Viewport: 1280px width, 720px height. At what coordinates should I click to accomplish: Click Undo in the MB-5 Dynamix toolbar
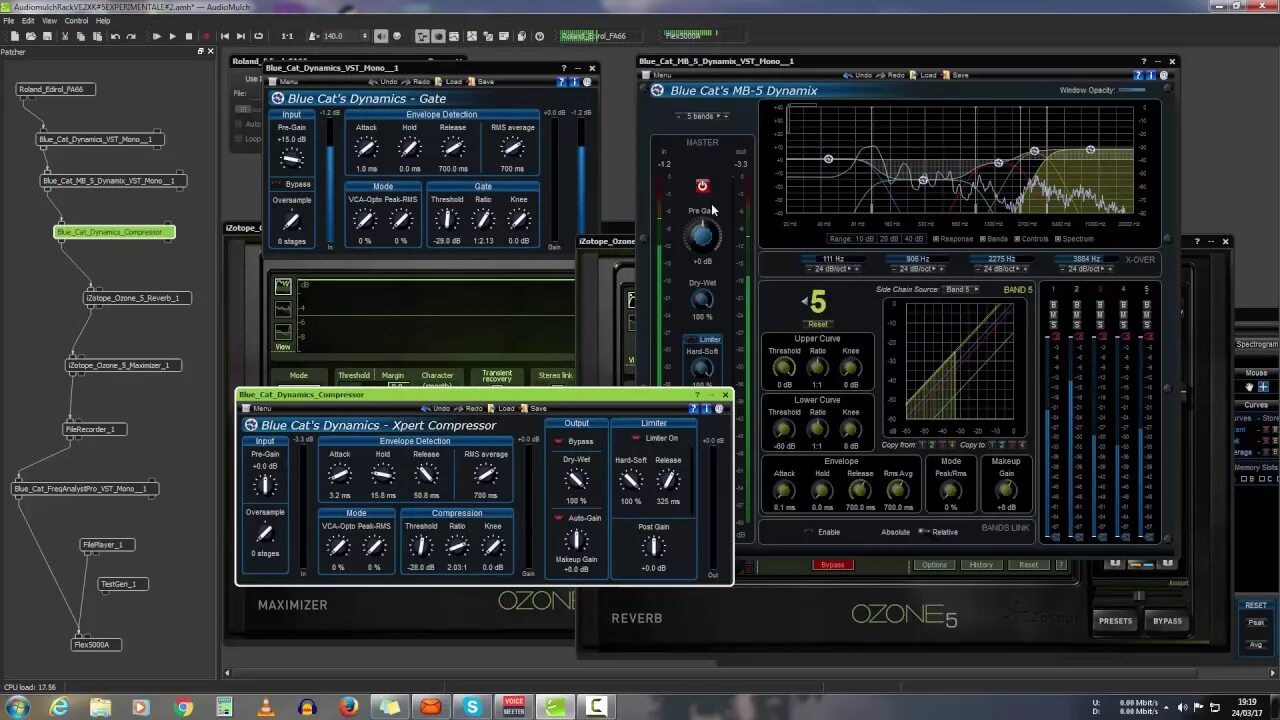(x=858, y=75)
